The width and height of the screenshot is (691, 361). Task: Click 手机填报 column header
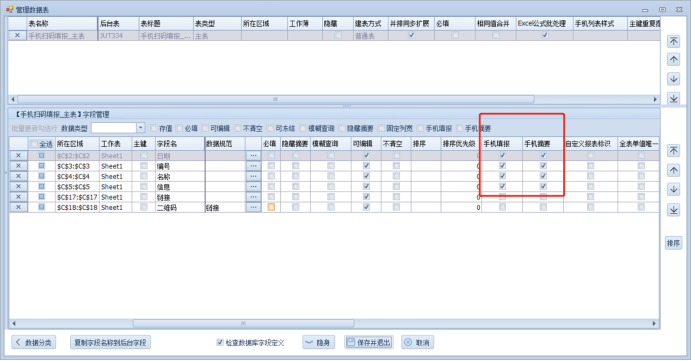[x=502, y=144]
